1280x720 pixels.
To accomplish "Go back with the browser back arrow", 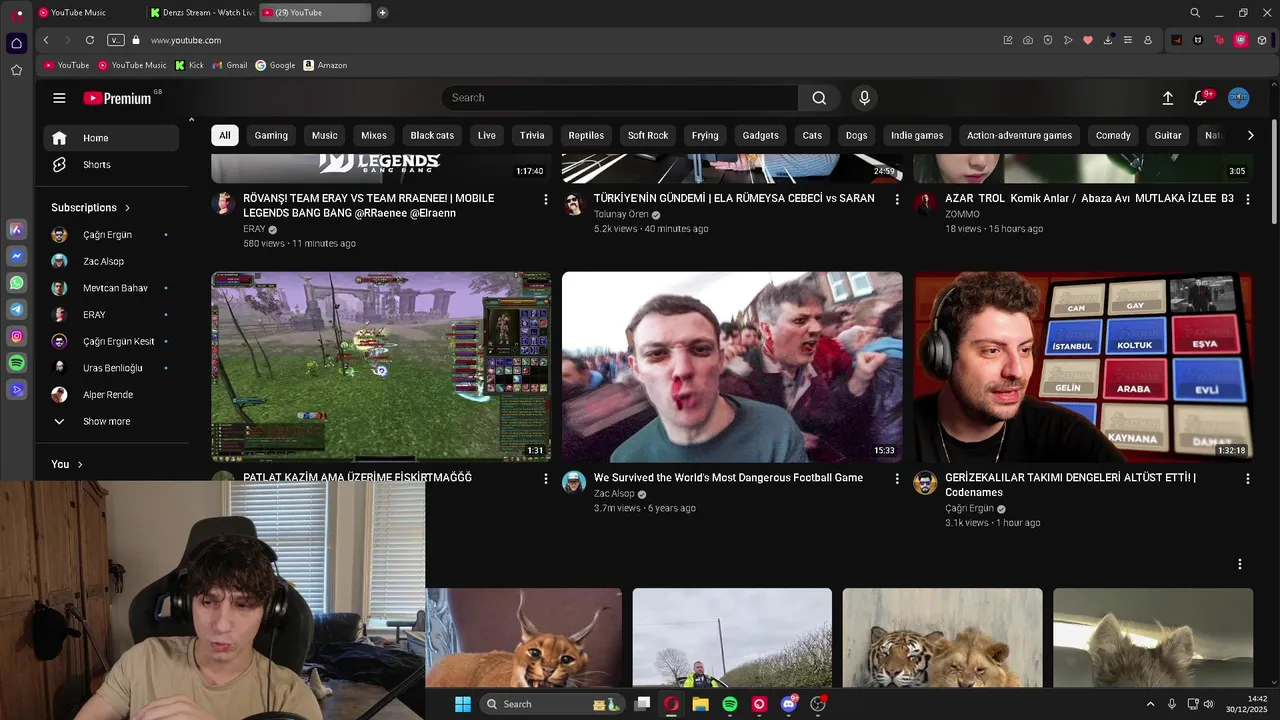I will tap(46, 40).
